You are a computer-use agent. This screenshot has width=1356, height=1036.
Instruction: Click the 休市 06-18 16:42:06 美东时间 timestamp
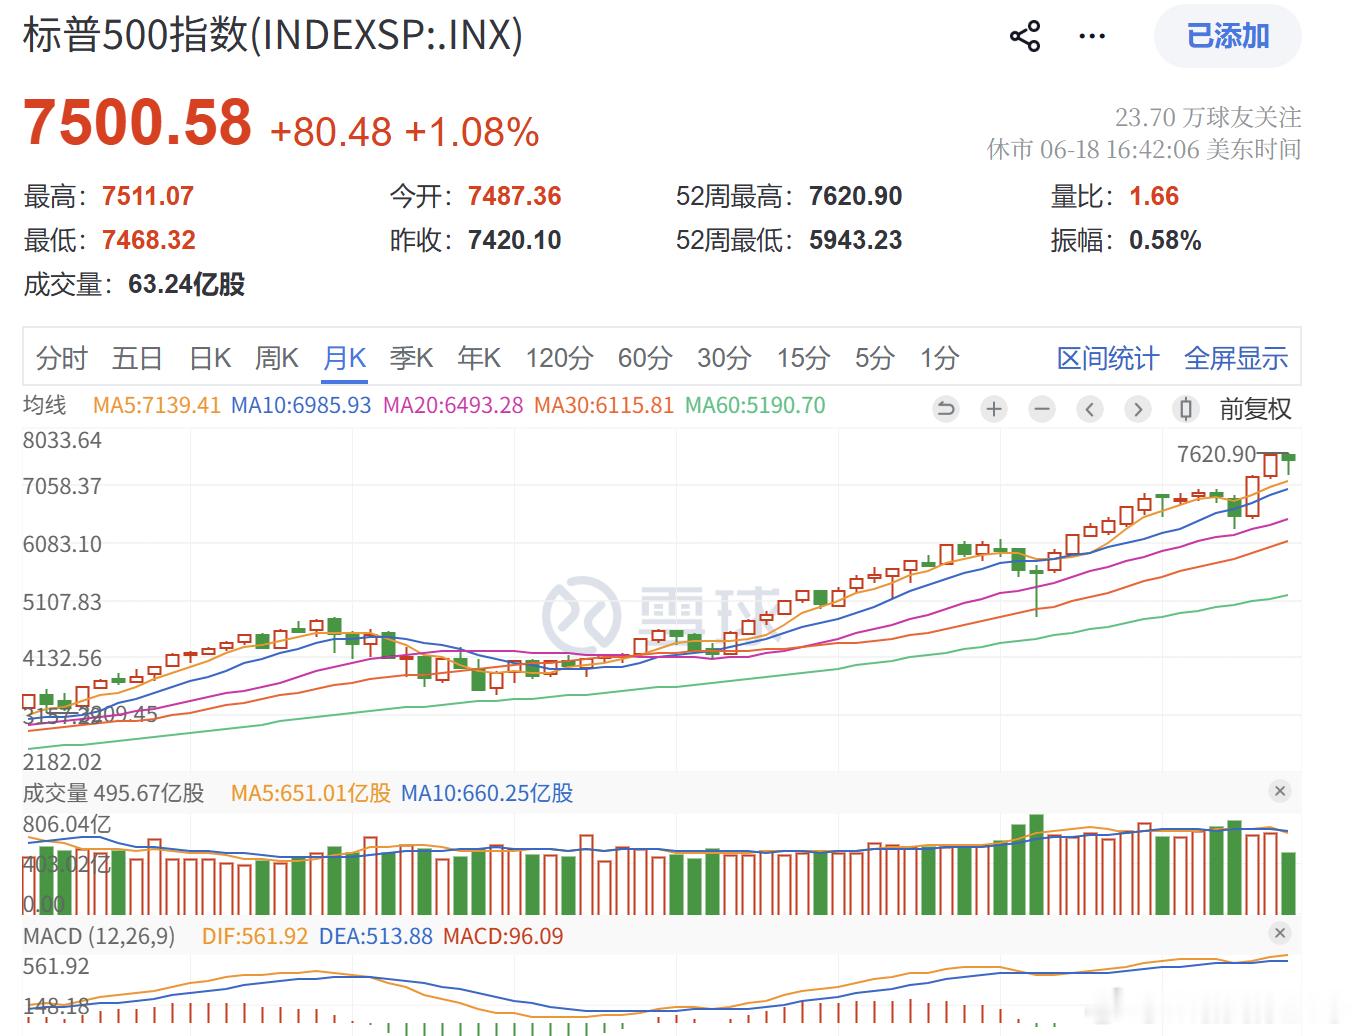click(x=1144, y=149)
